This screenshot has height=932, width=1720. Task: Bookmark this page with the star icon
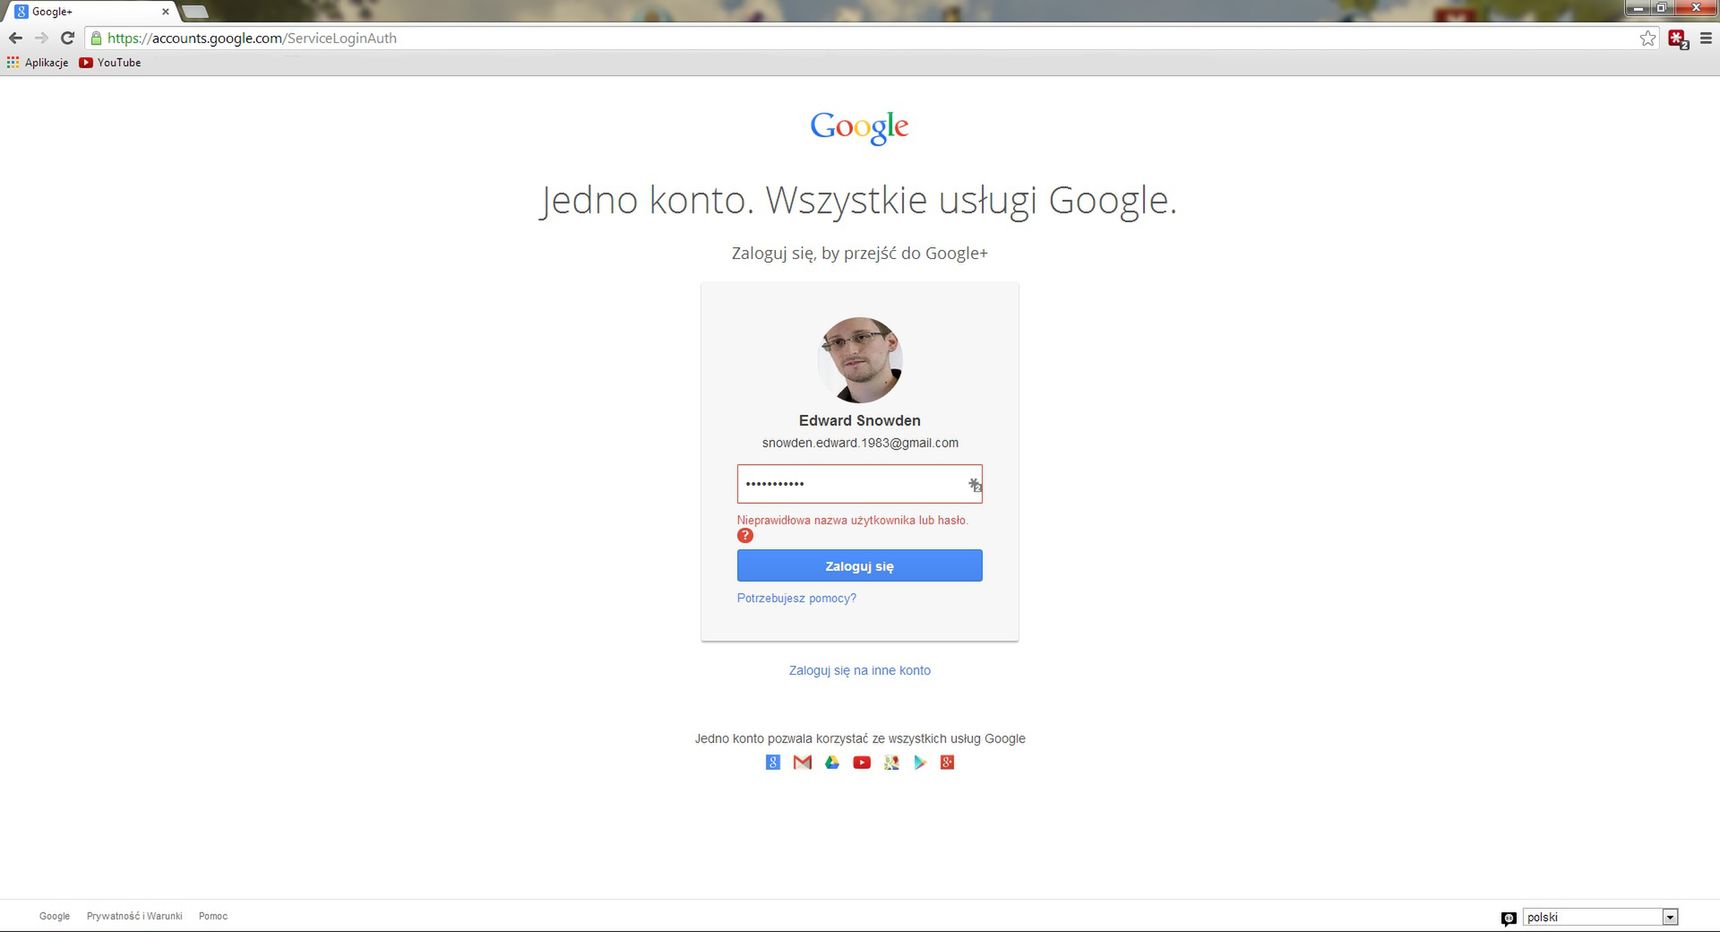tap(1648, 38)
